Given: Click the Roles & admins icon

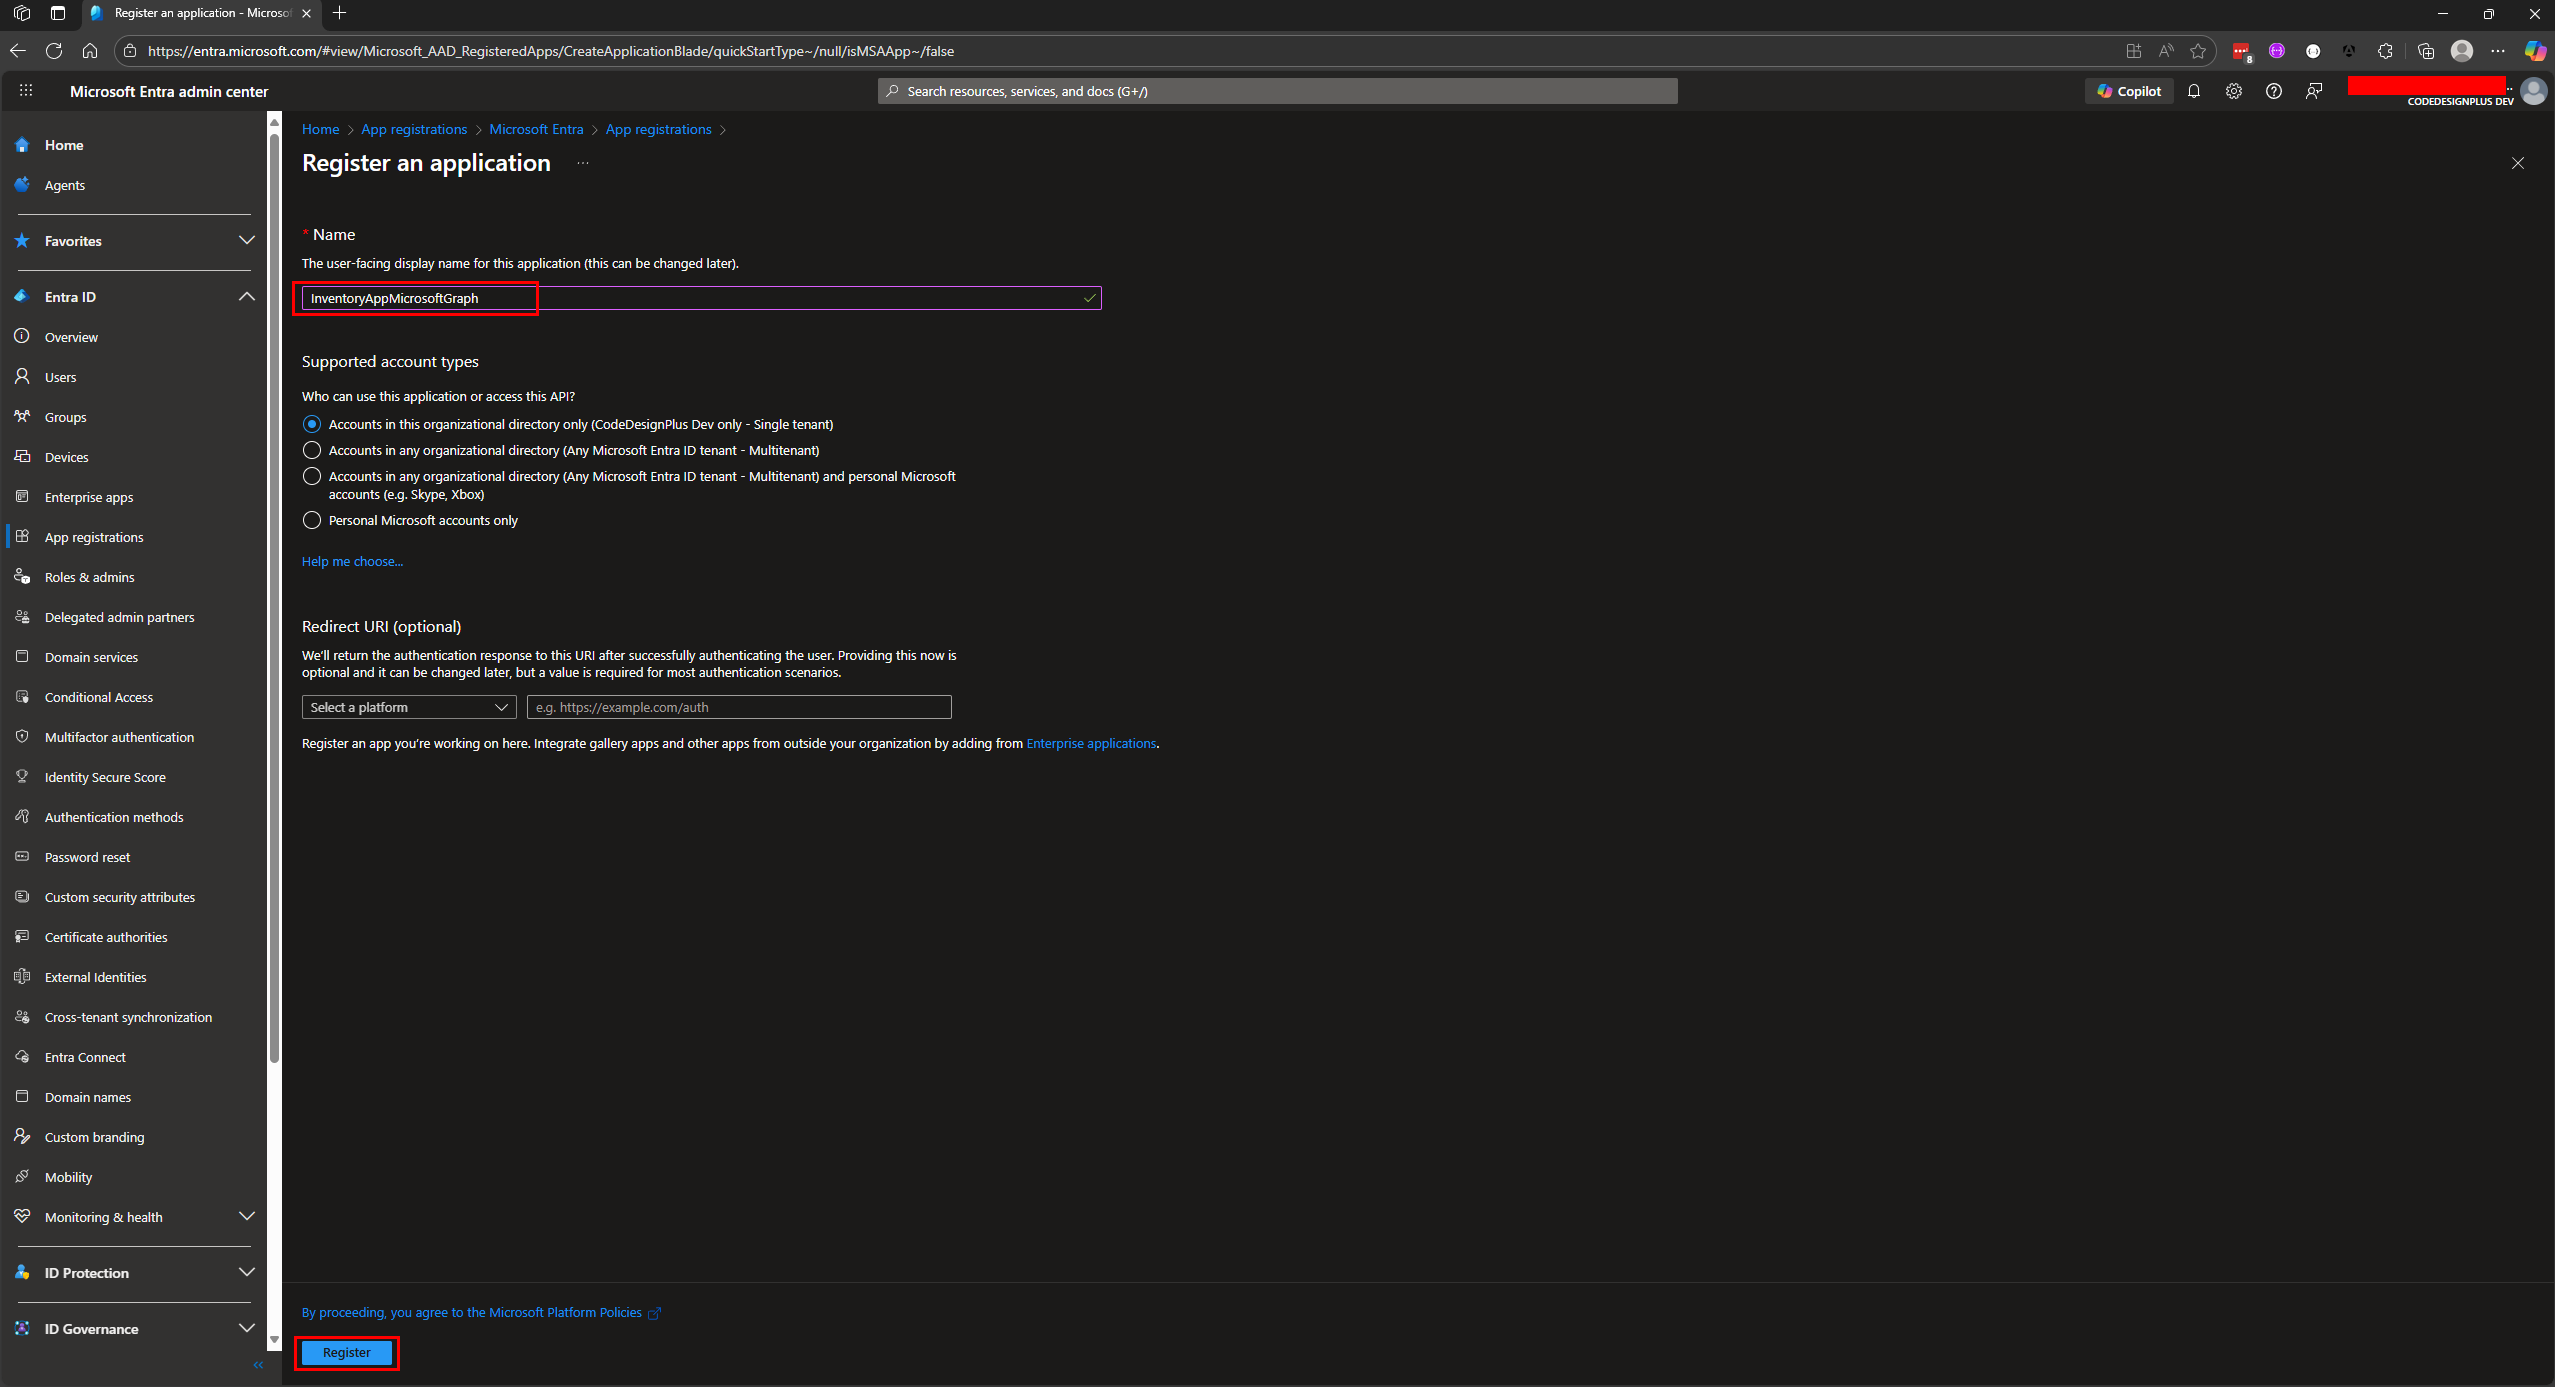Looking at the screenshot, I should [x=22, y=577].
